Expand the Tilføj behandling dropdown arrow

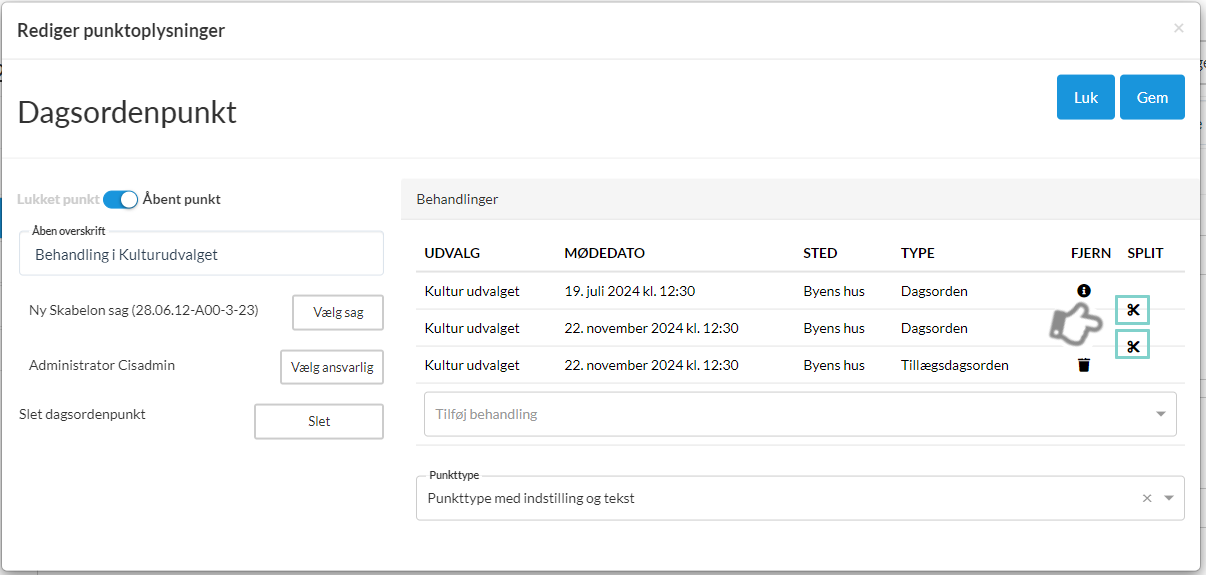(1160, 414)
